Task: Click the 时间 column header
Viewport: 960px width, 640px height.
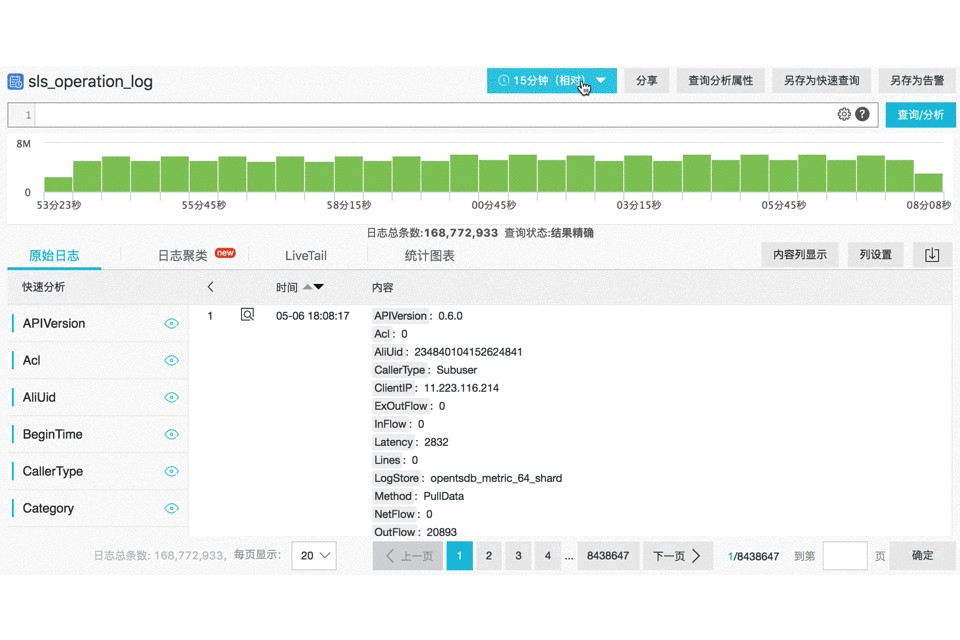Action: point(287,287)
